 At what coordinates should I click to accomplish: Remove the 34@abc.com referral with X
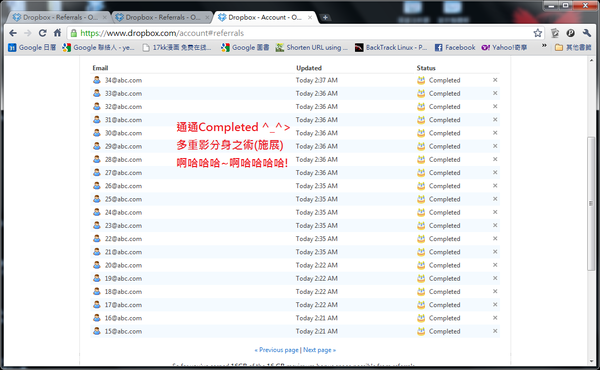495,80
